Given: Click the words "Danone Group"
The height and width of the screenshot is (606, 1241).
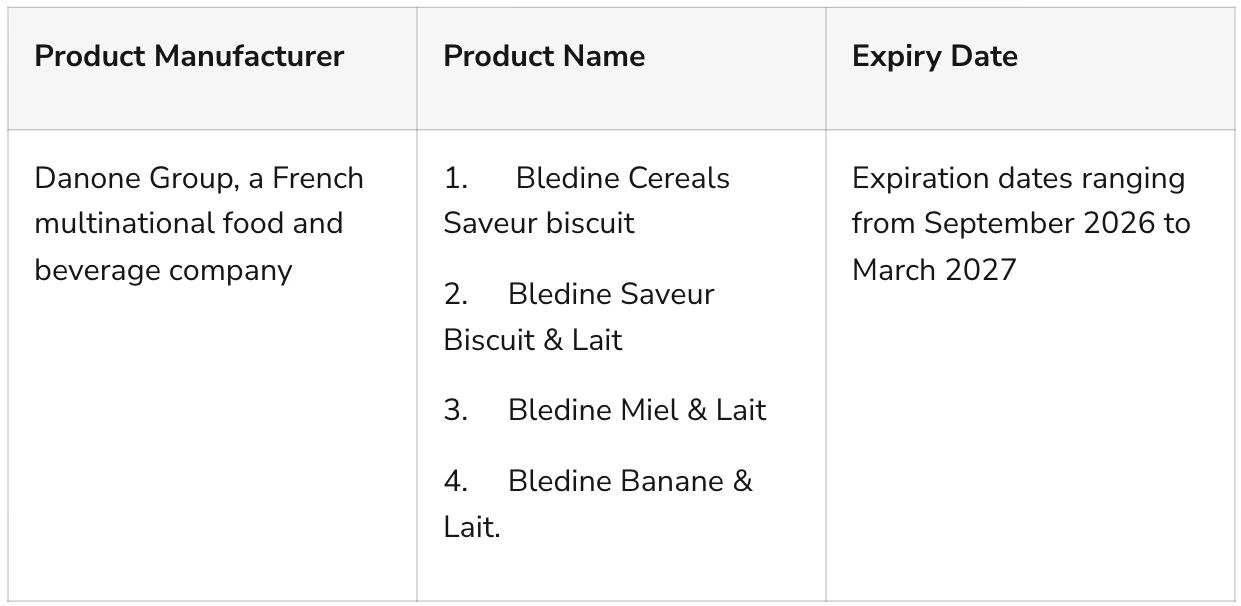Looking at the screenshot, I should click(129, 179).
